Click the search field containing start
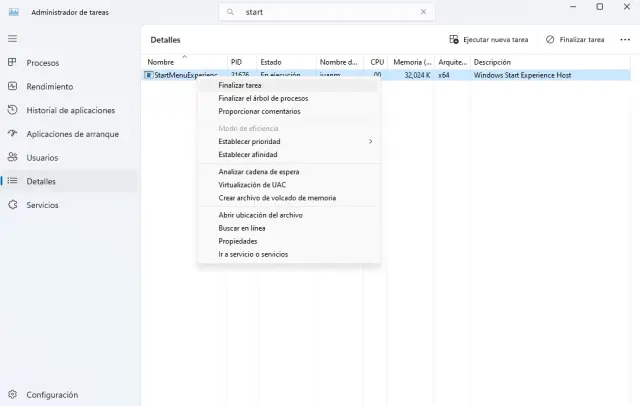Image resolution: width=640 pixels, height=406 pixels. tap(330, 13)
